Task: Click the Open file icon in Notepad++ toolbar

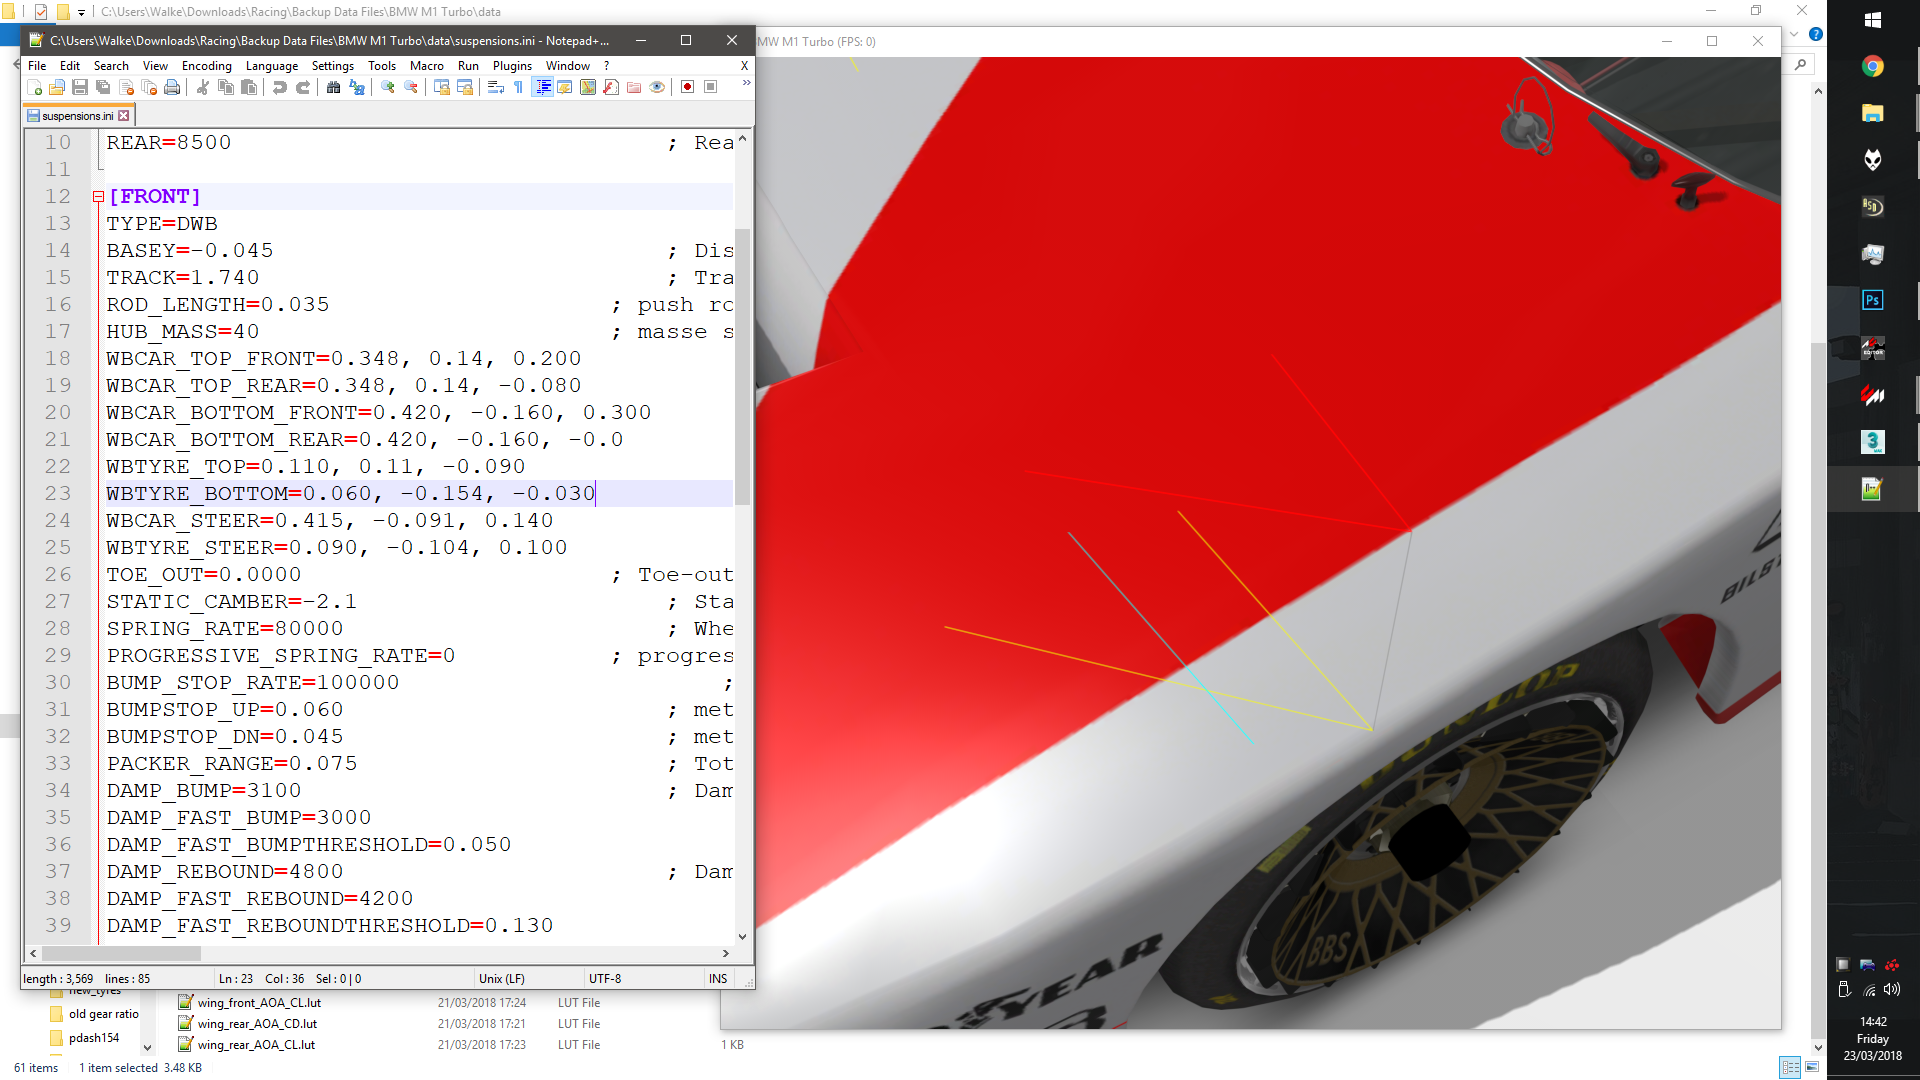Action: click(x=57, y=87)
